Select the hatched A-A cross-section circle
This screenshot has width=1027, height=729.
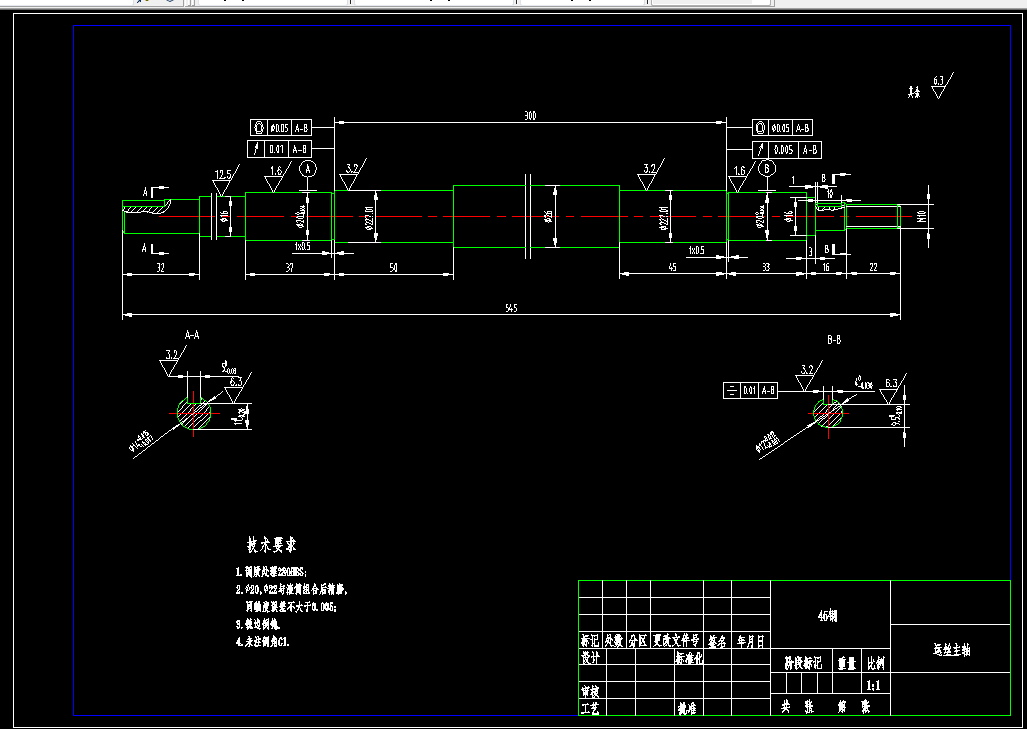coord(194,413)
